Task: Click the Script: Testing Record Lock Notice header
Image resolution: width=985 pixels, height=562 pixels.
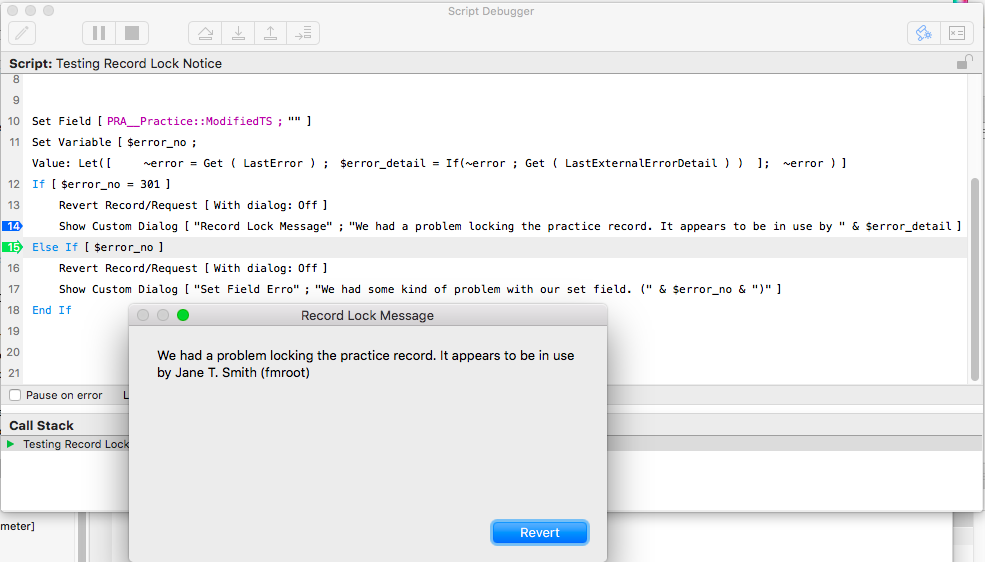Action: click(x=116, y=63)
